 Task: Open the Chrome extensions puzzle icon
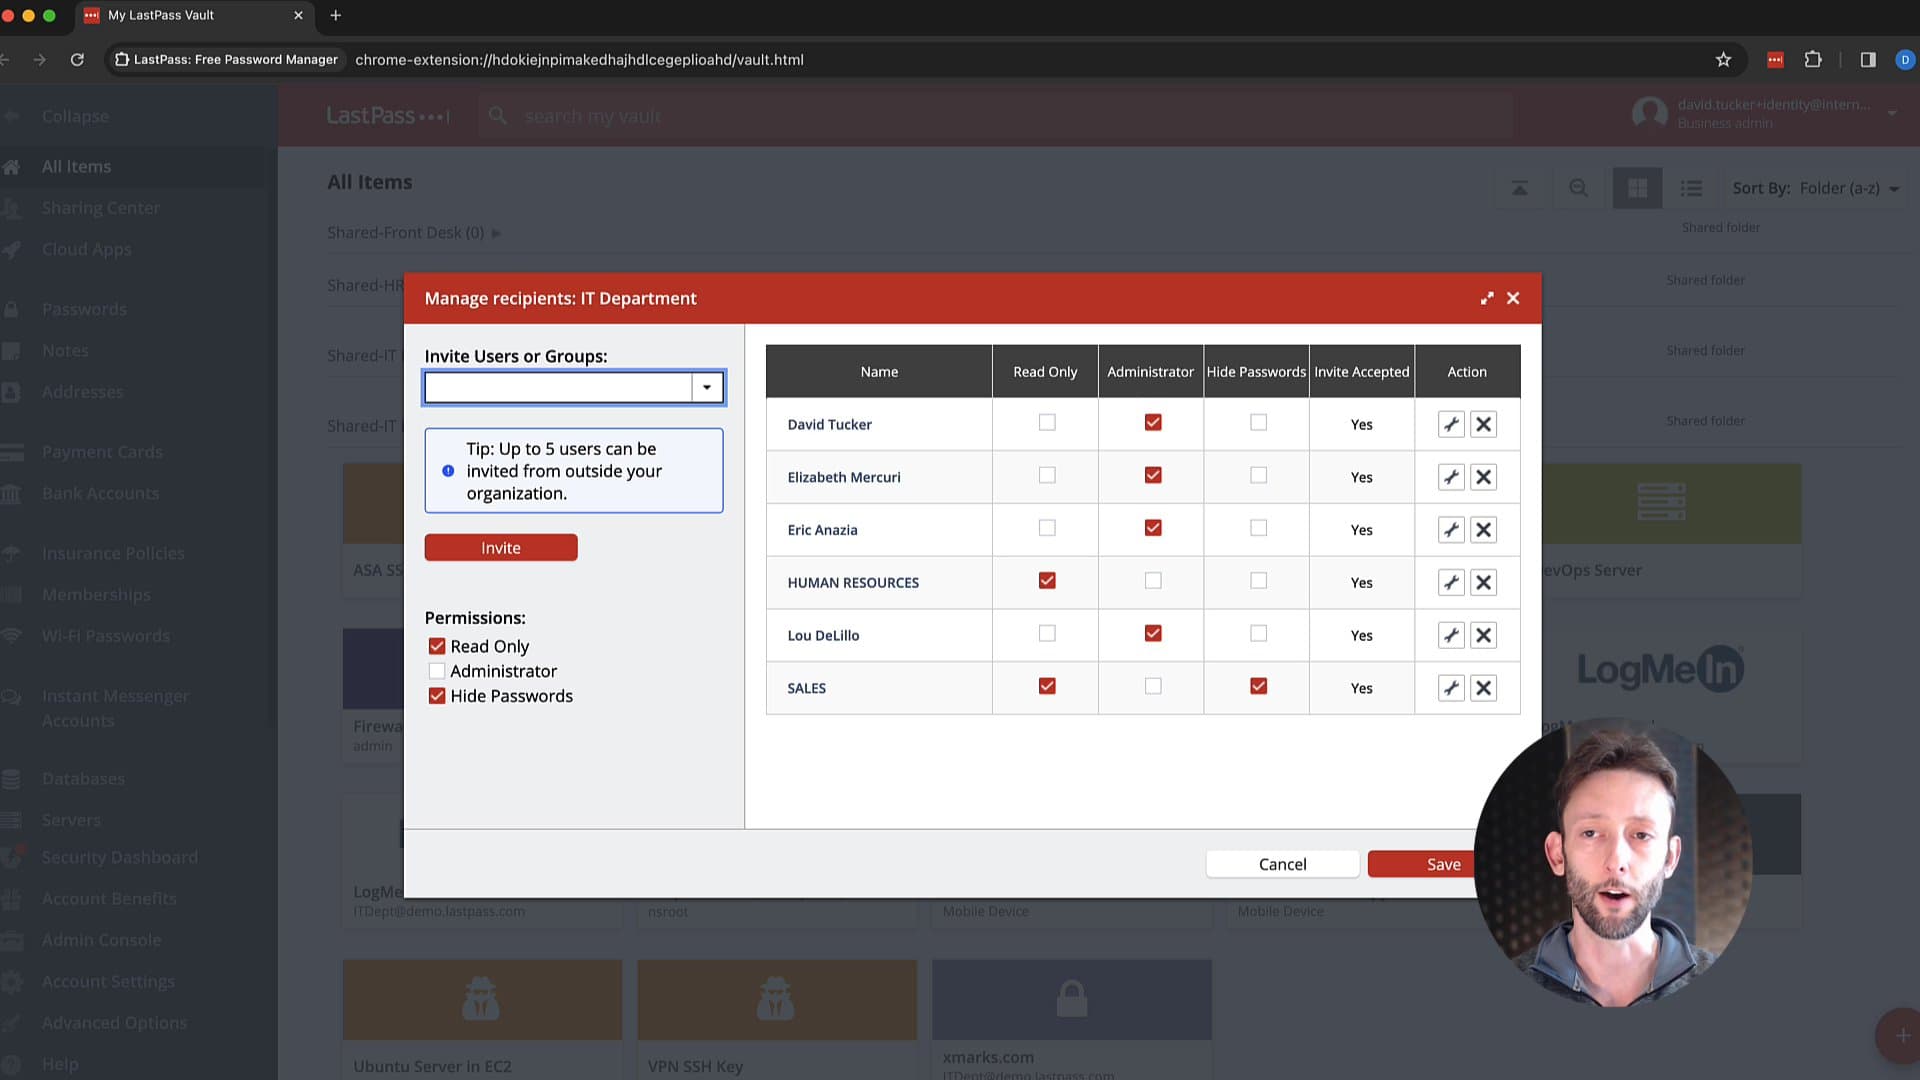pos(1813,60)
